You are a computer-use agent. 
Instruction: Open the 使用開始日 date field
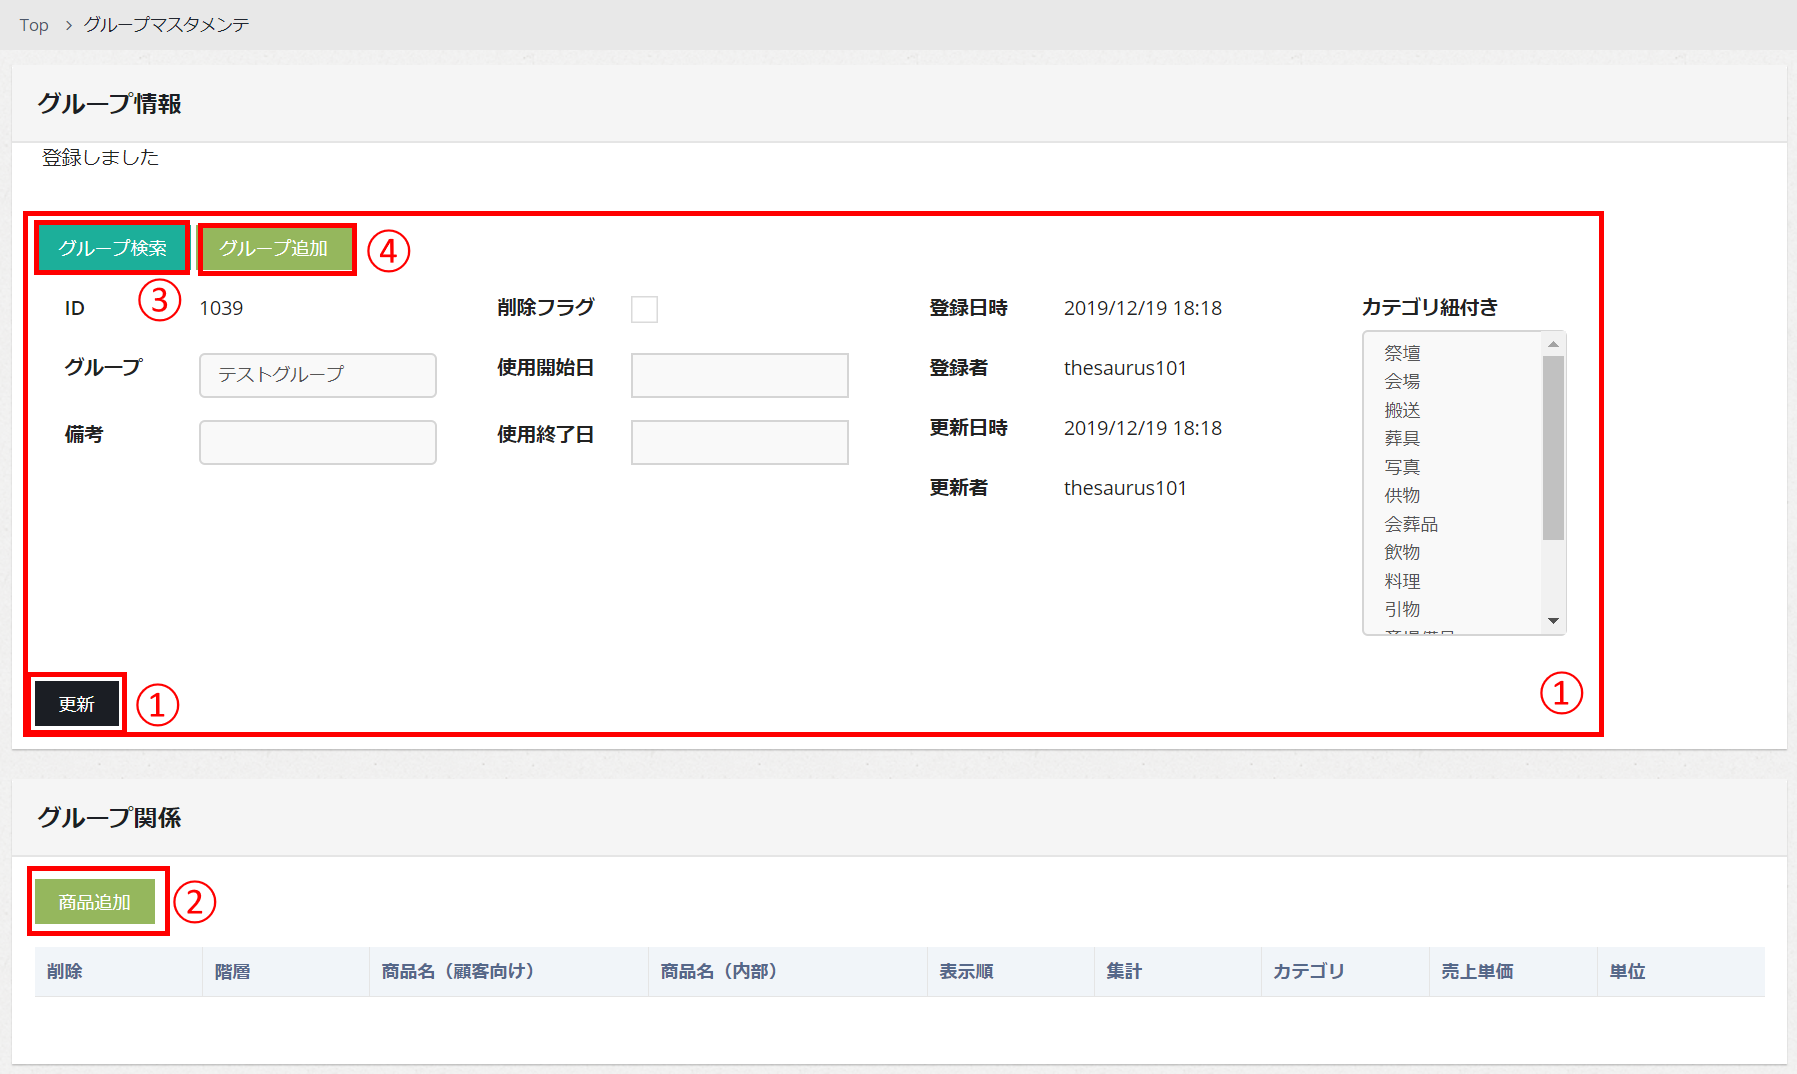(x=739, y=375)
